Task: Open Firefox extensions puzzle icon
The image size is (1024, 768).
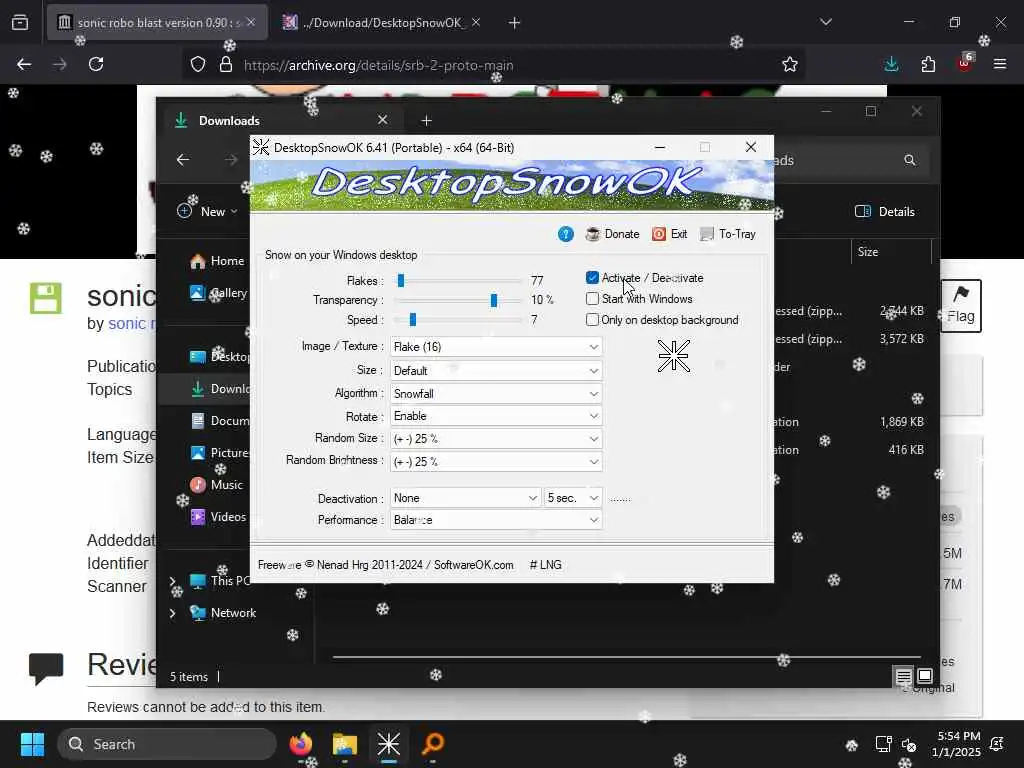Action: click(928, 64)
